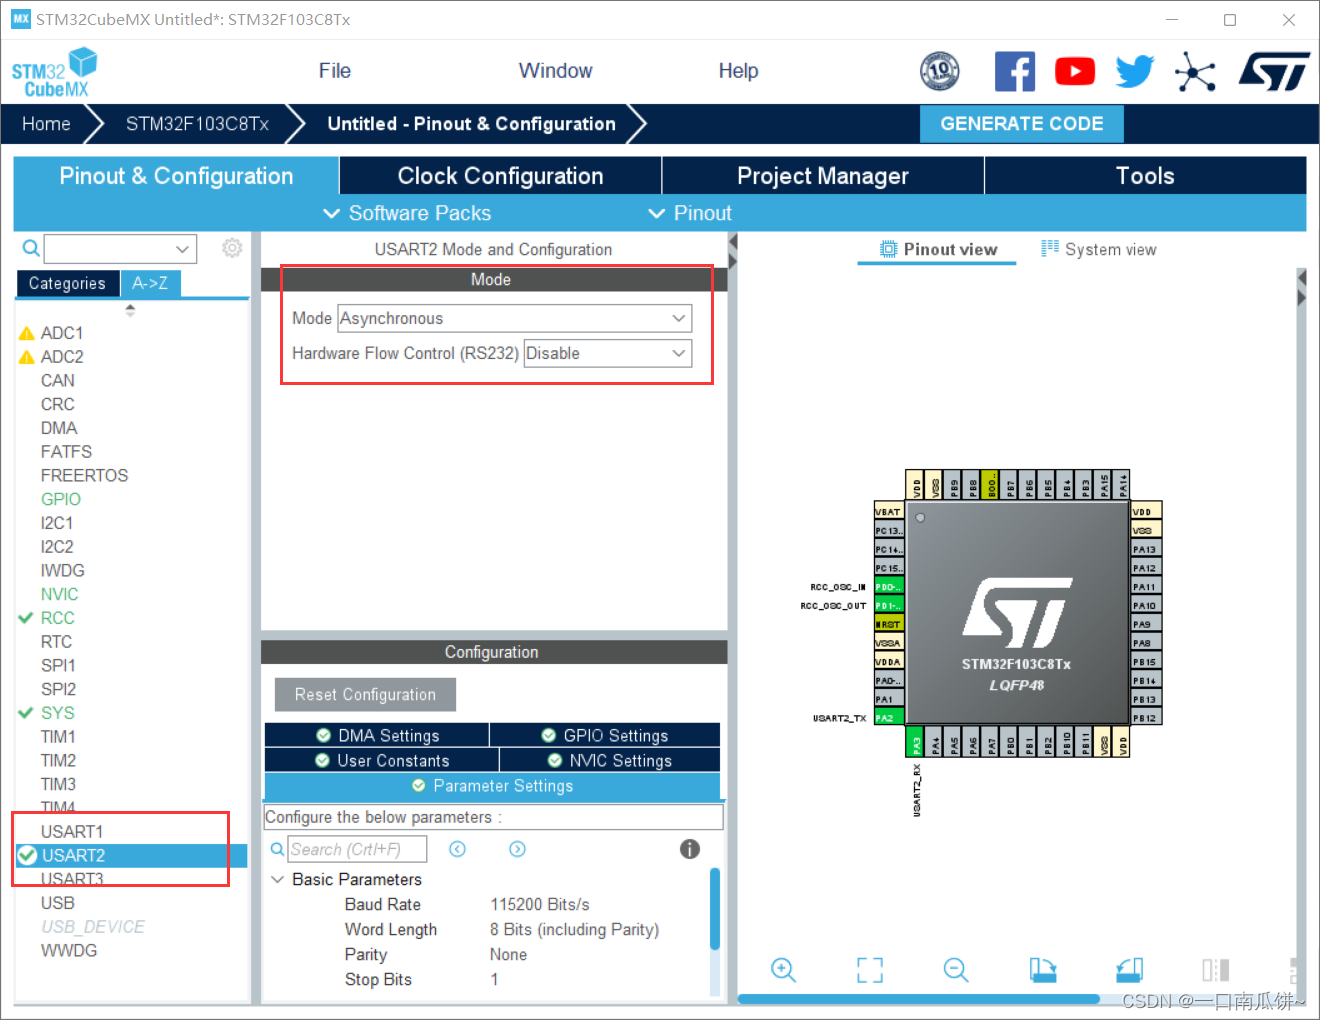1320x1020 pixels.
Task: Open the Twitter icon link
Action: 1135,71
